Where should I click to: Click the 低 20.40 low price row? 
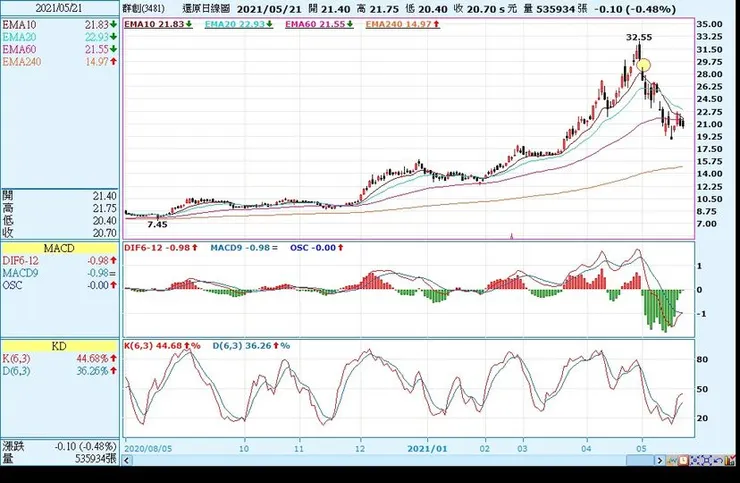(x=59, y=220)
